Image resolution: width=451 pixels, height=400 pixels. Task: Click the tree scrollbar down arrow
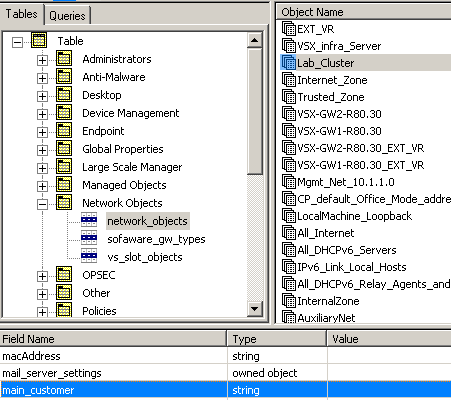click(255, 309)
